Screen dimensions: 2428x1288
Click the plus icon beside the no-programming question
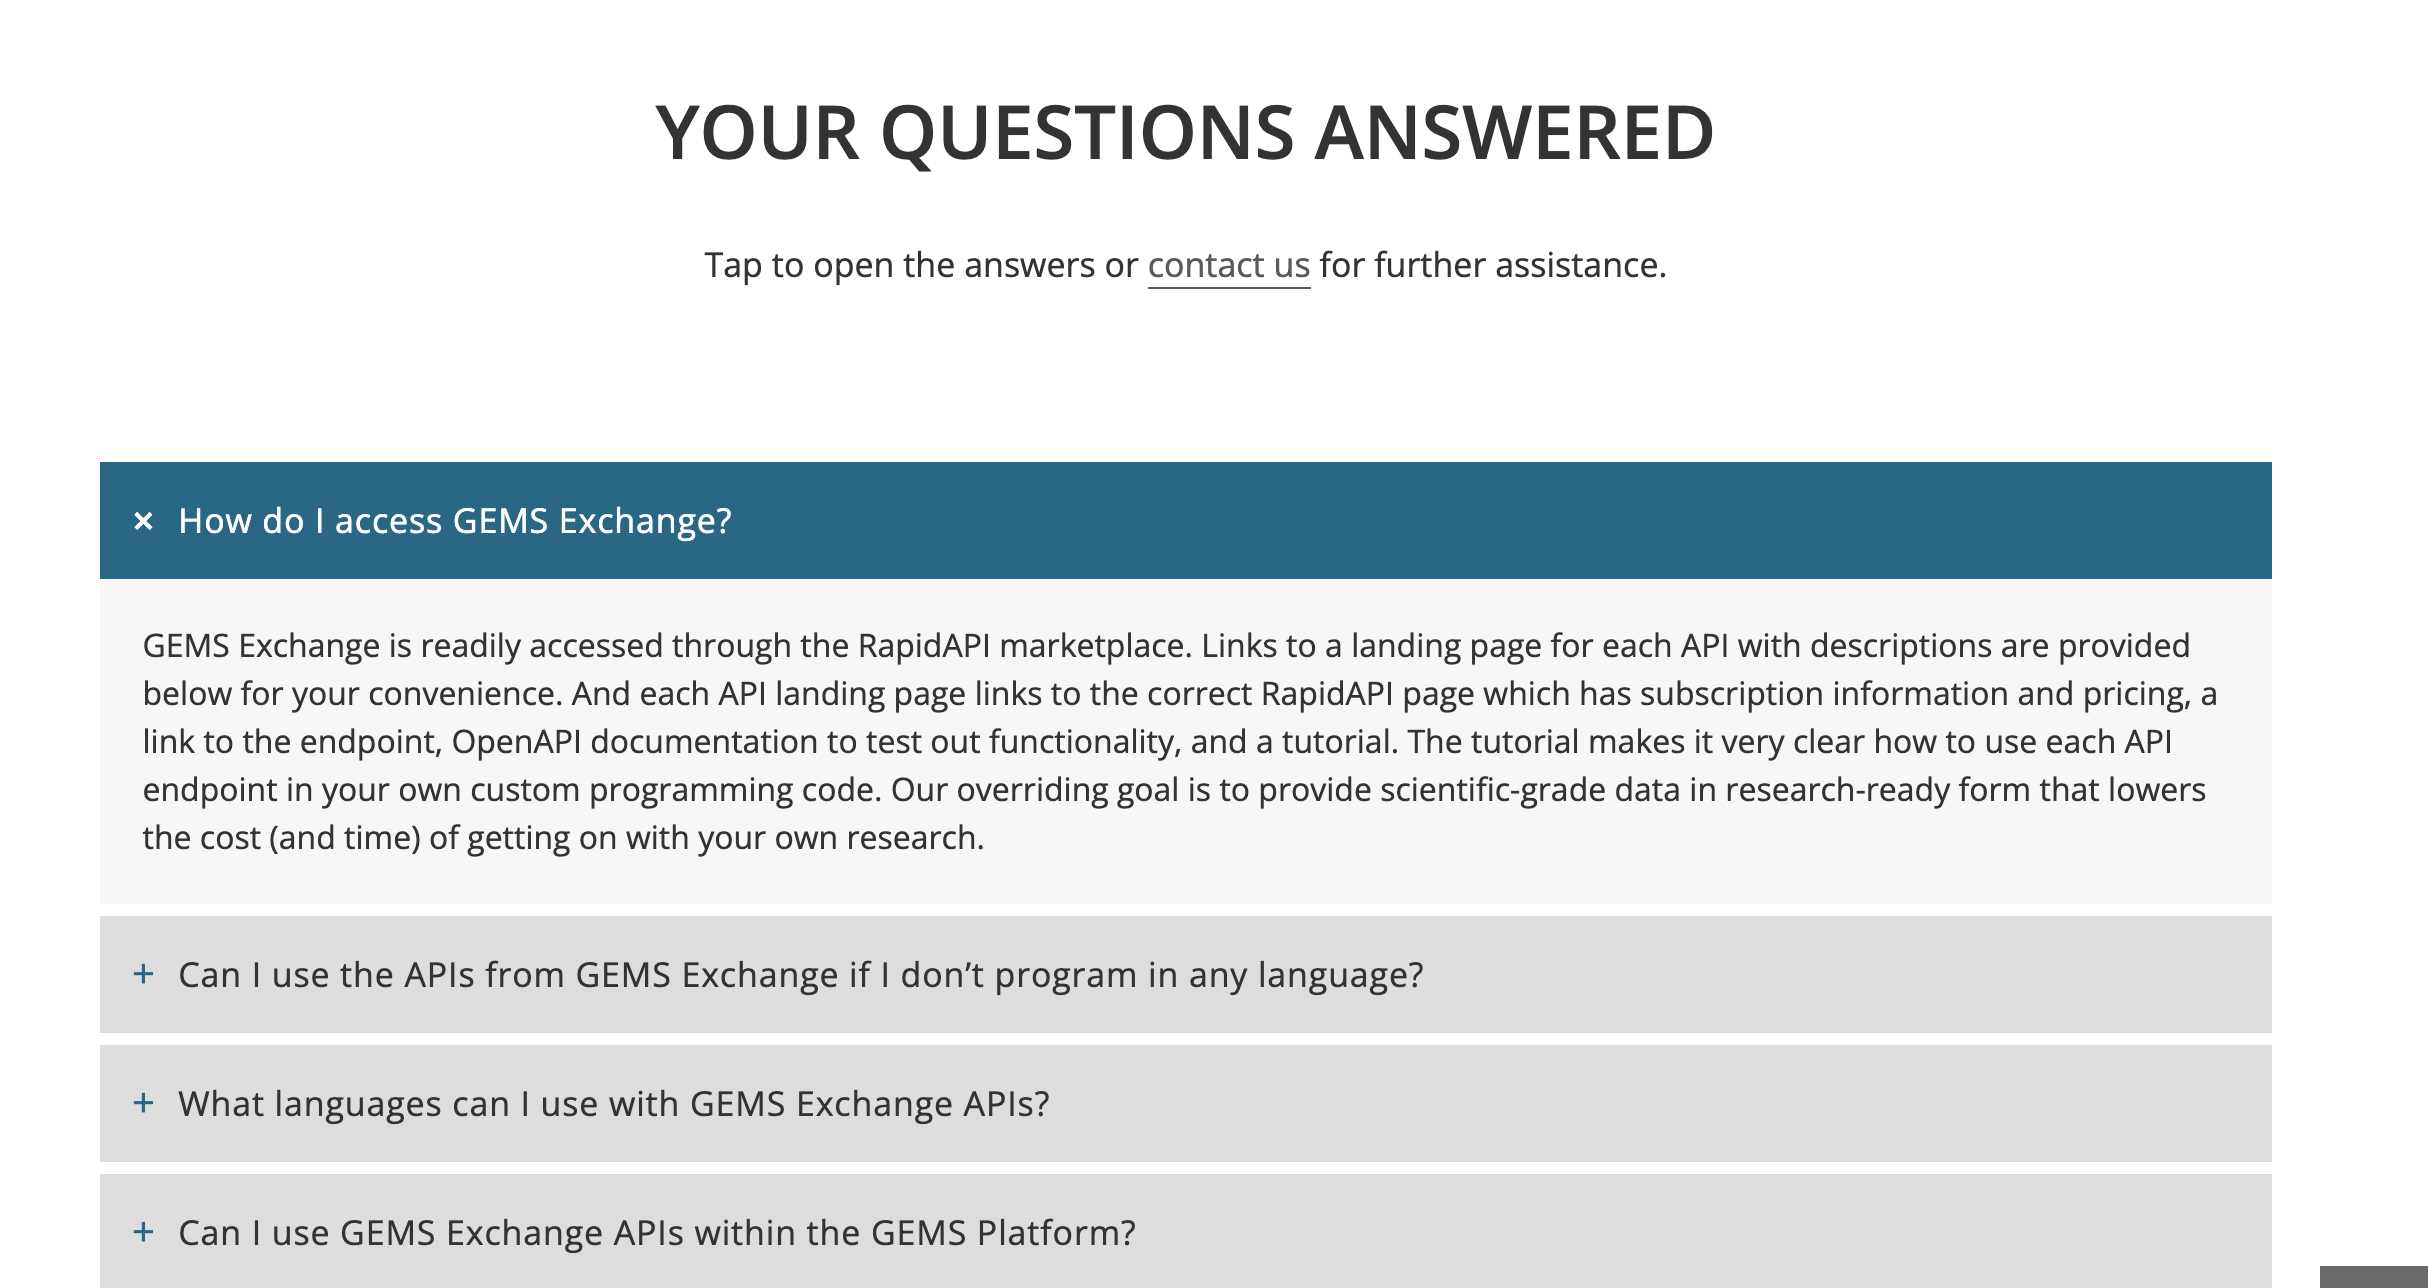144,974
